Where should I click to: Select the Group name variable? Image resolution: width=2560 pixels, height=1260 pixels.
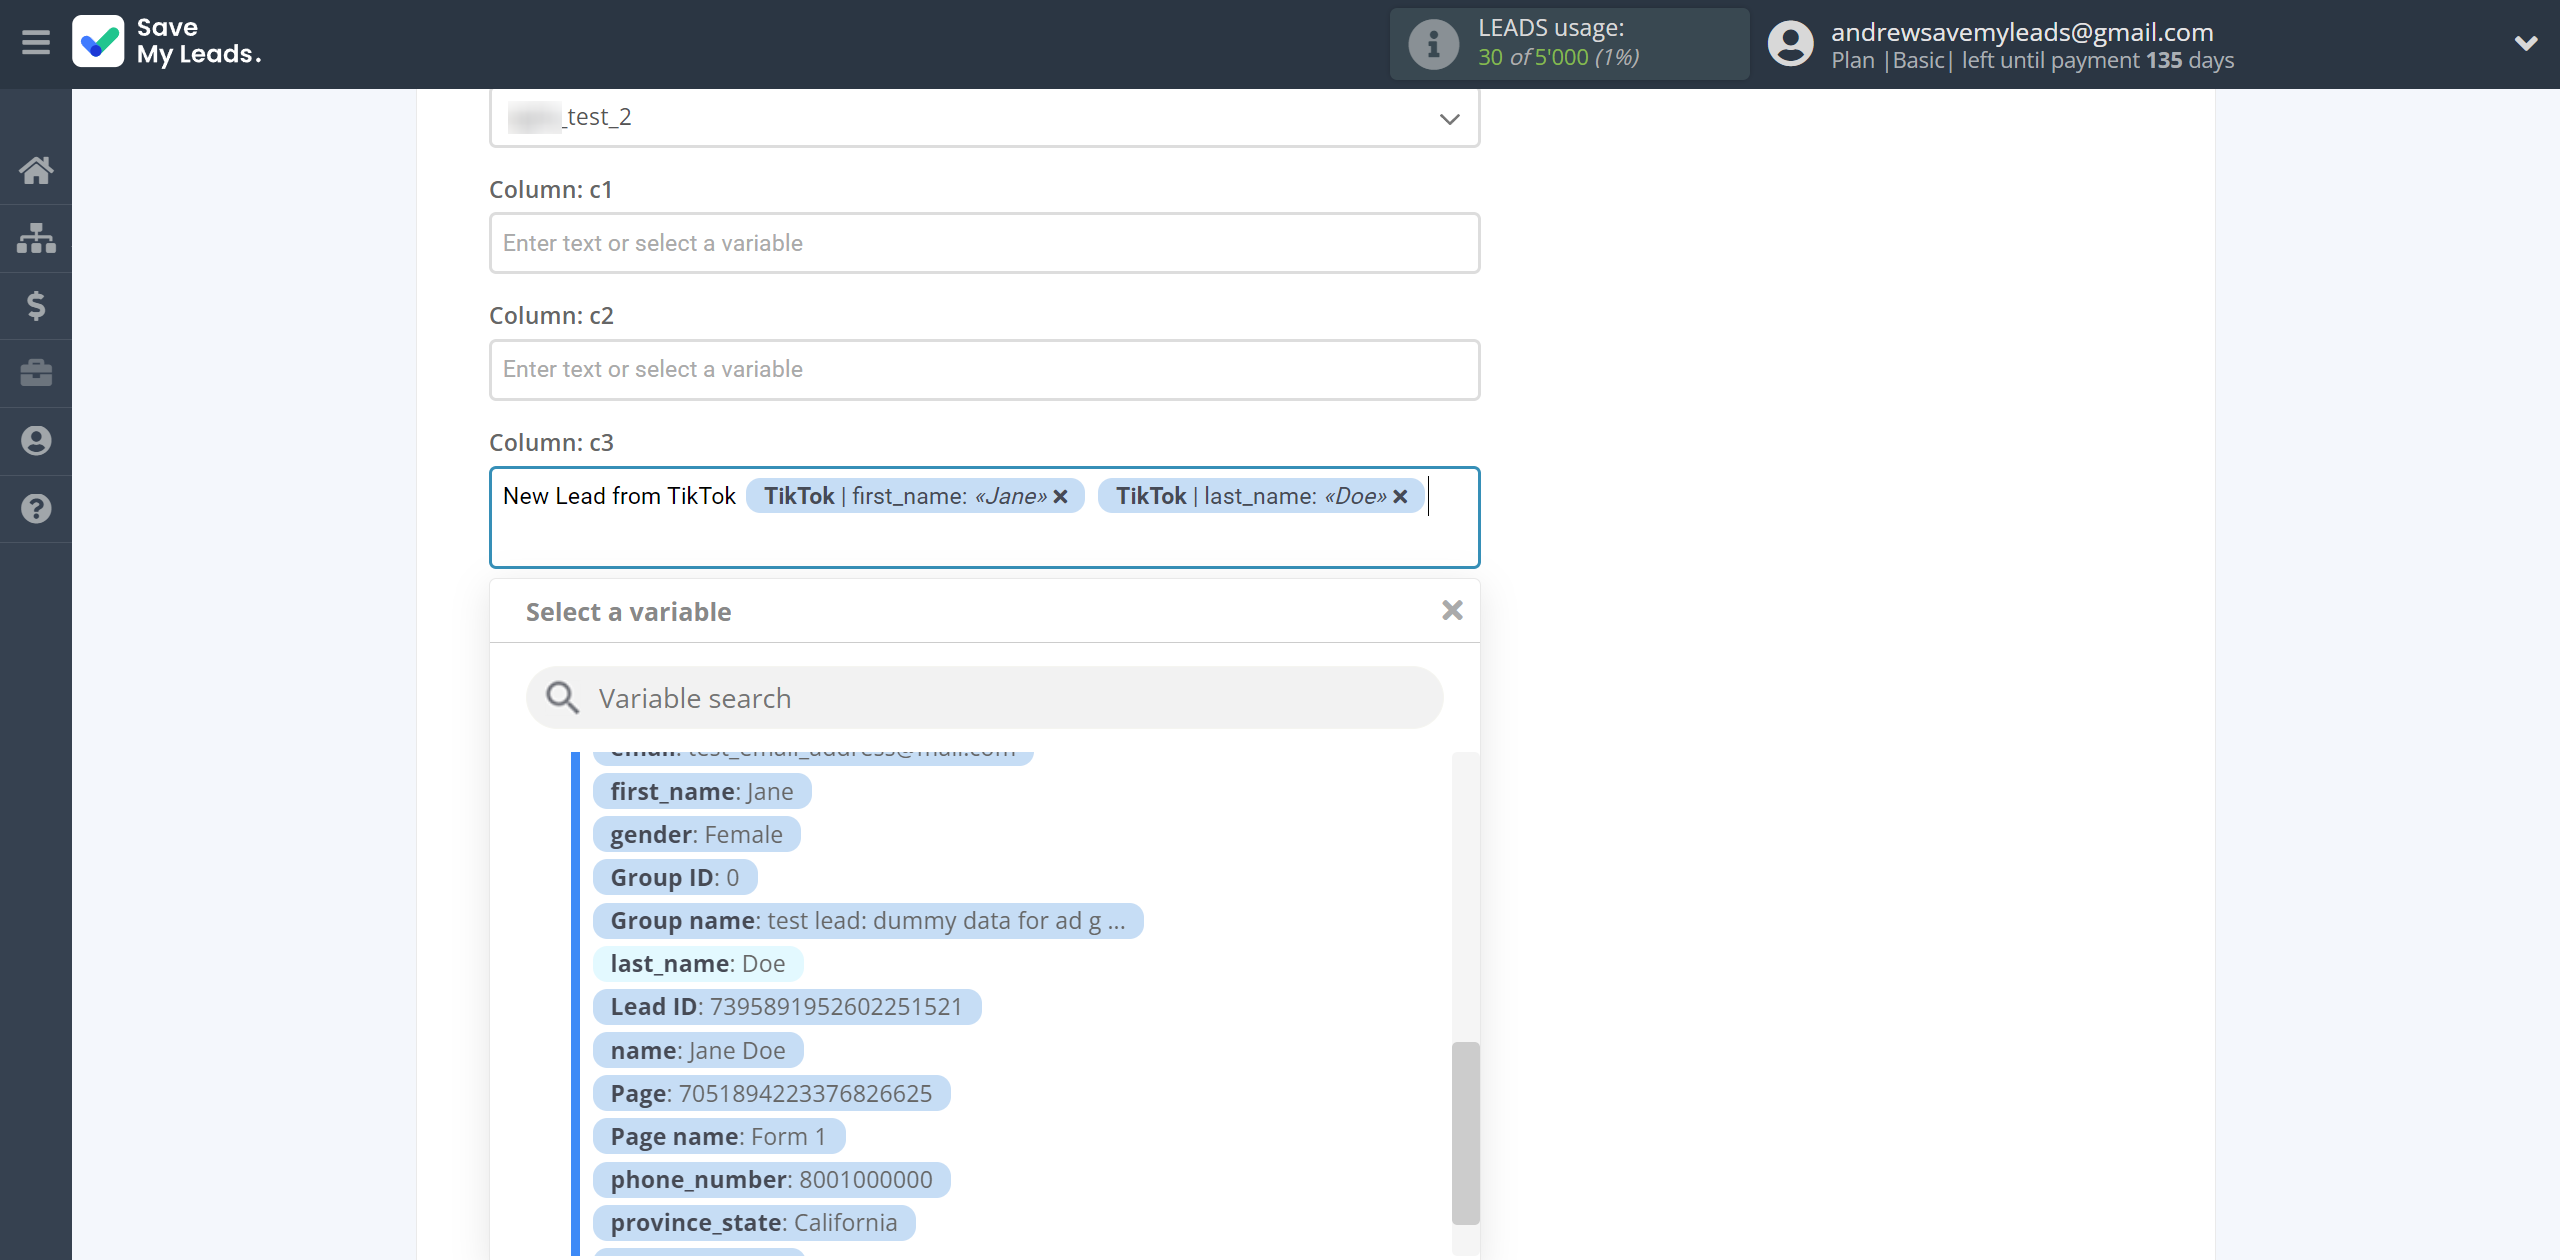(868, 921)
